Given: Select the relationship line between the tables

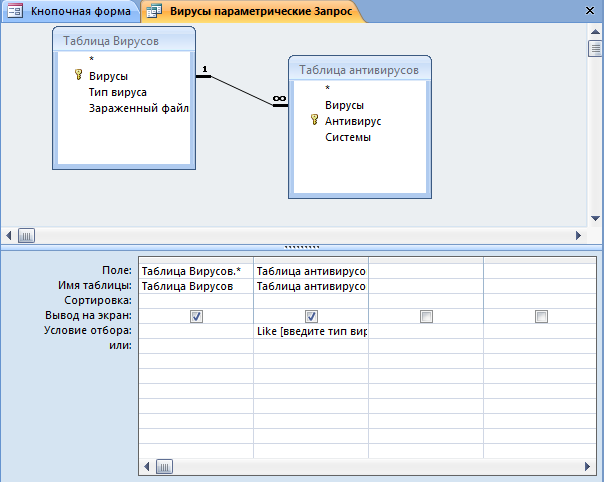Looking at the screenshot, I should tap(242, 91).
